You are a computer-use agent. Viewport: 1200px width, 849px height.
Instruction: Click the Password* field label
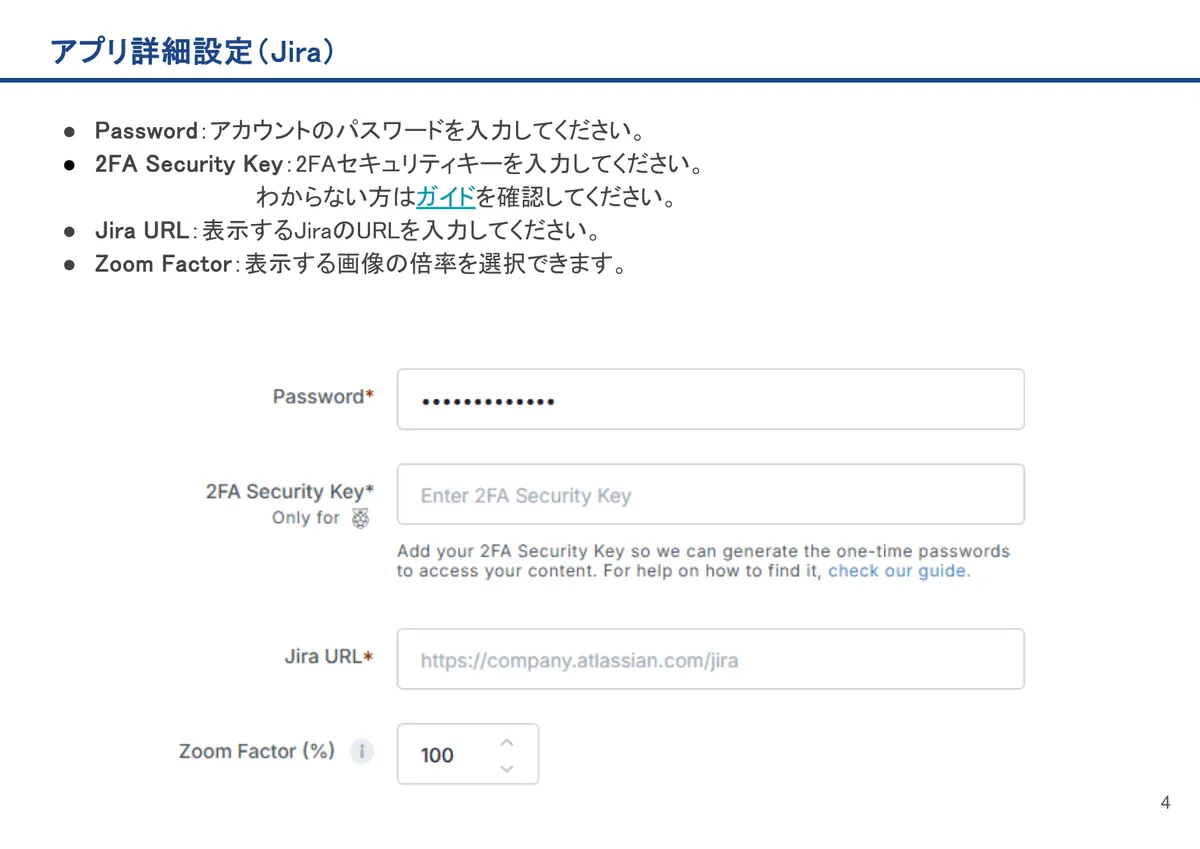pyautogui.click(x=324, y=397)
